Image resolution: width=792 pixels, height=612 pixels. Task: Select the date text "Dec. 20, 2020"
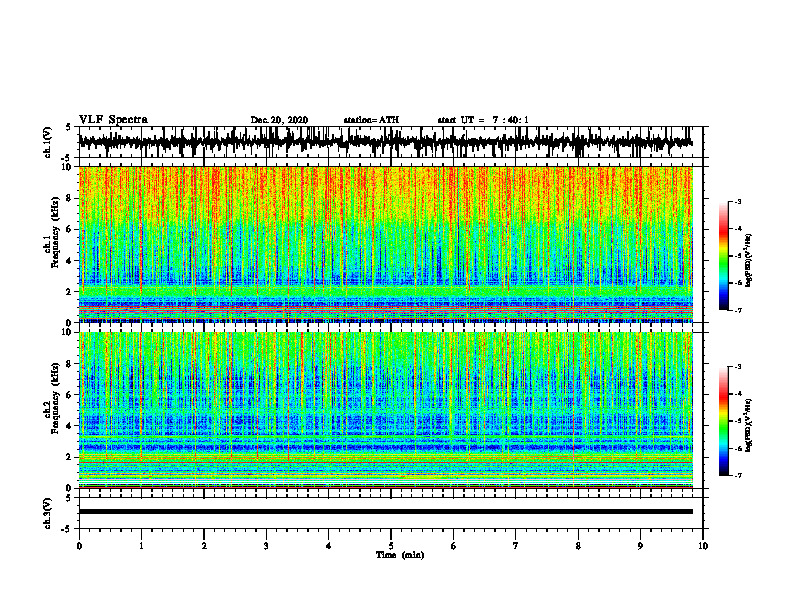tap(279, 120)
